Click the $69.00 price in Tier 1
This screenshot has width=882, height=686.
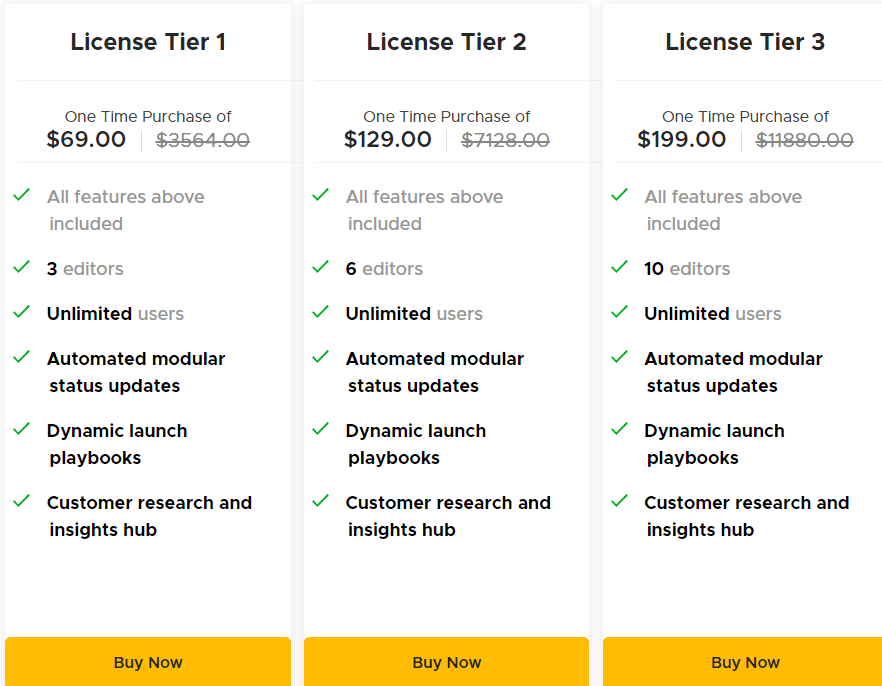86,140
